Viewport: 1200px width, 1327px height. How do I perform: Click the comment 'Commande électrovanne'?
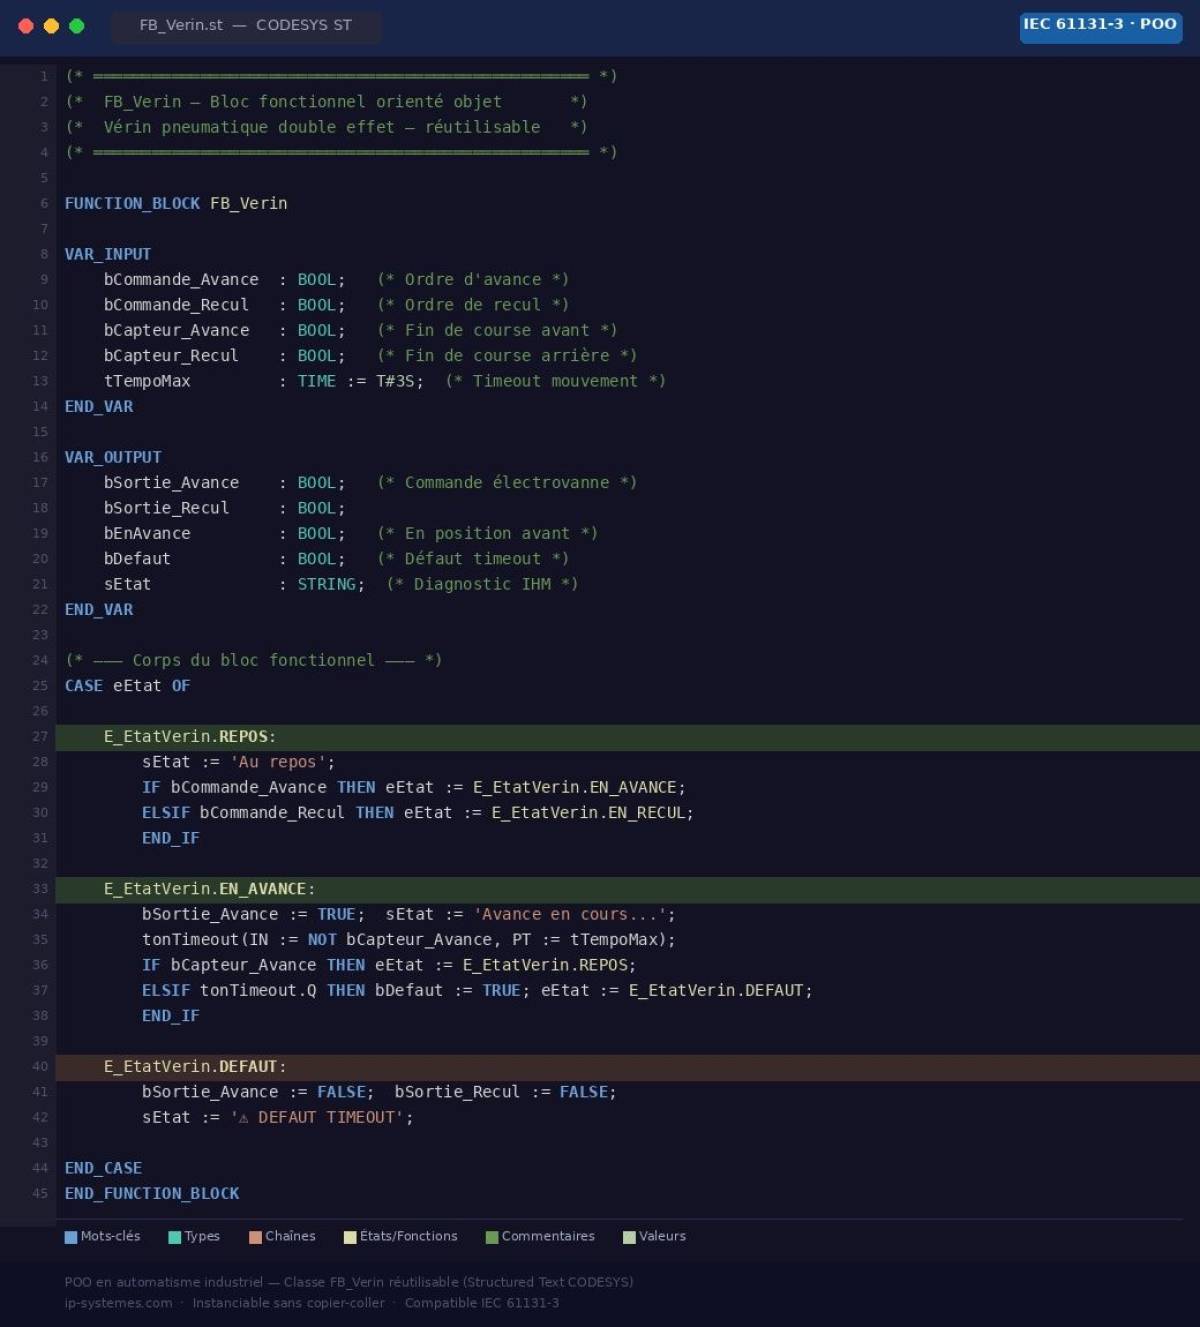point(507,482)
